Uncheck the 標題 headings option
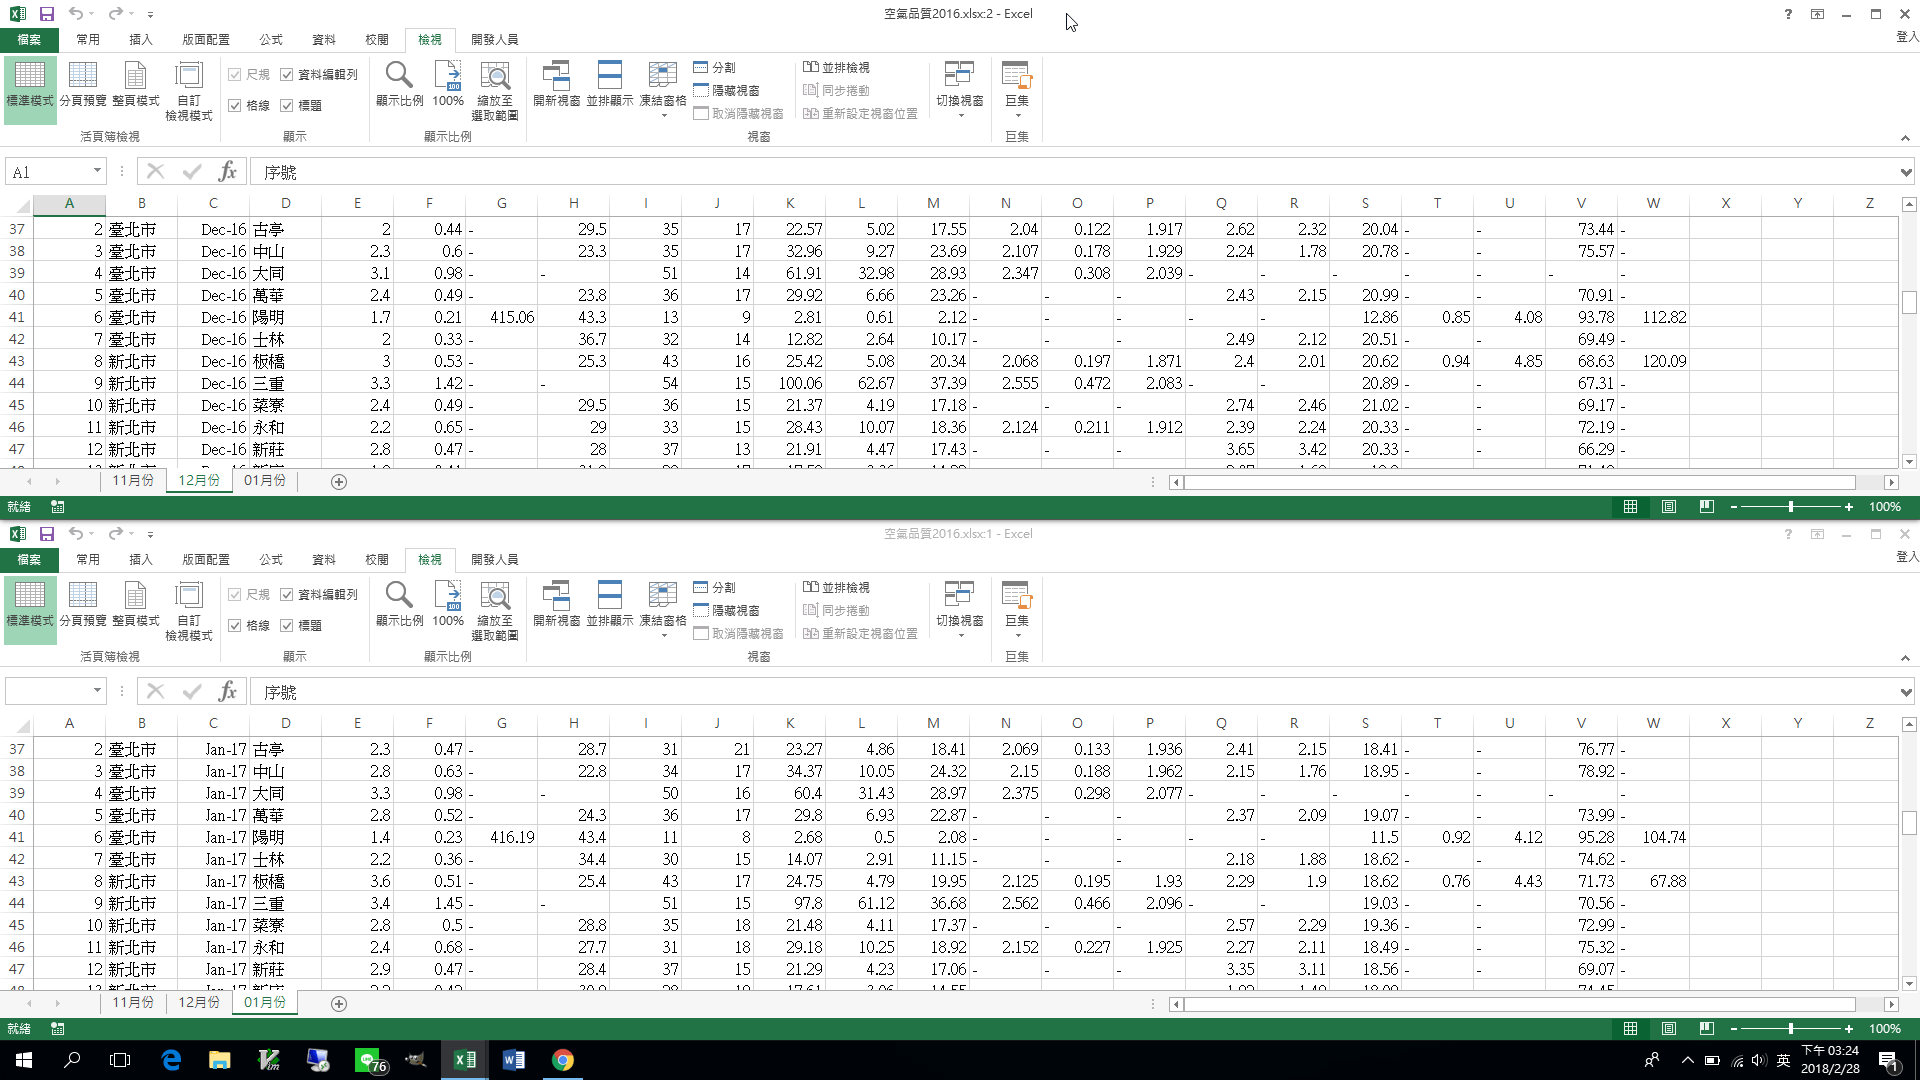 point(288,104)
